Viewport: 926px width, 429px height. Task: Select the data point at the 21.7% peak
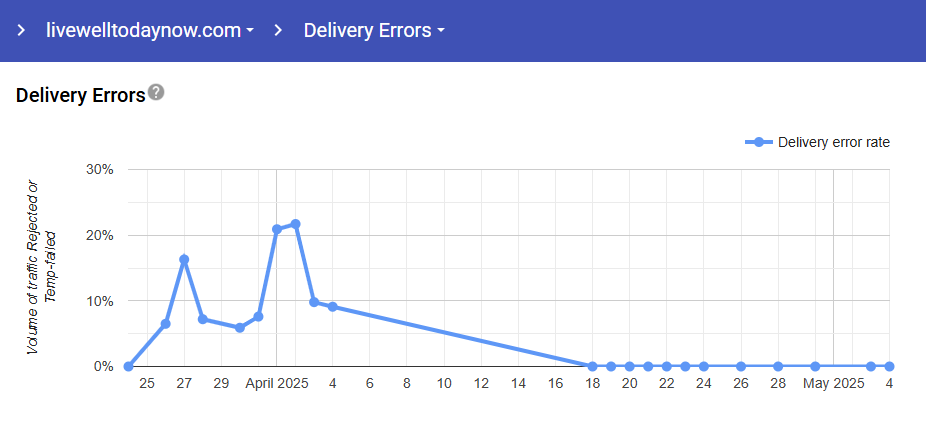[x=296, y=224]
